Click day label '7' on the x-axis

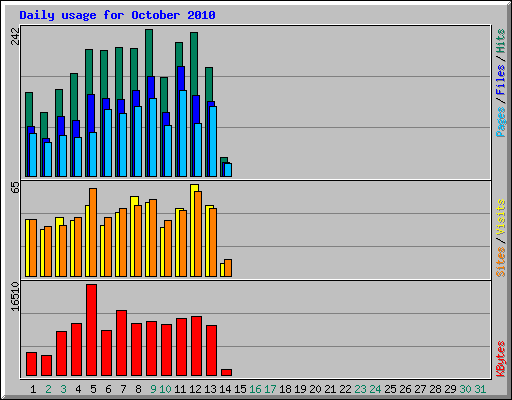pos(123,389)
